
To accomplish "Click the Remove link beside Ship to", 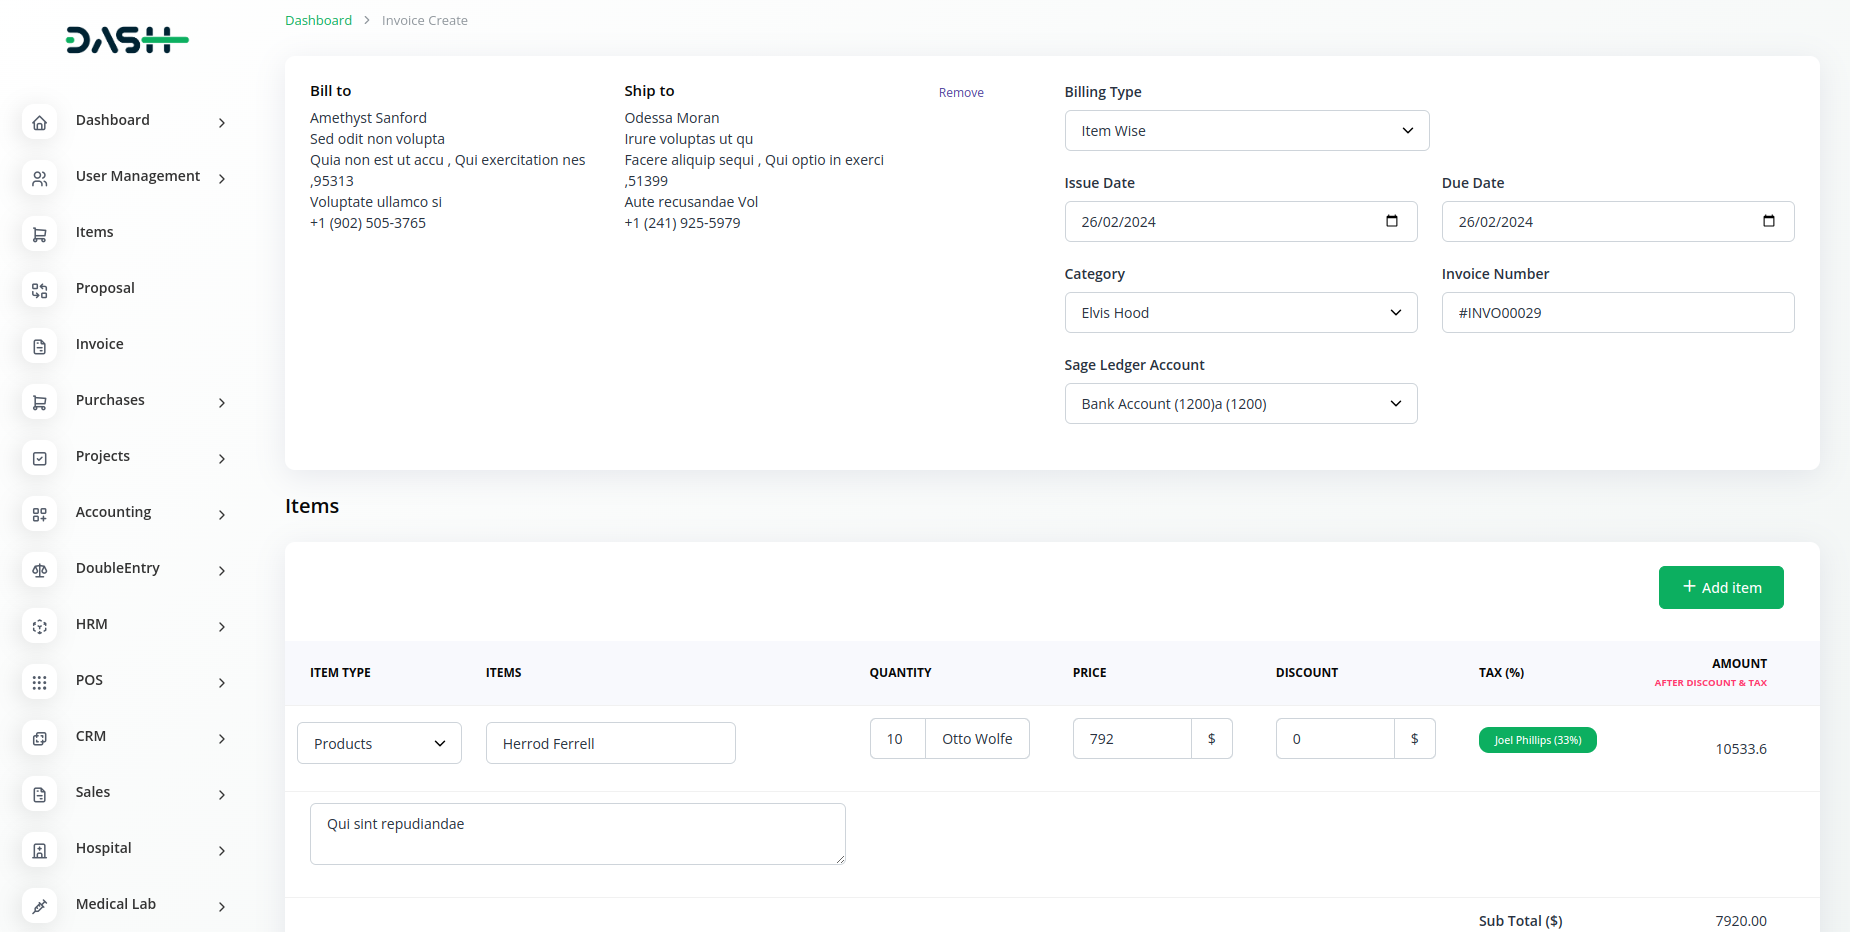I will 960,93.
